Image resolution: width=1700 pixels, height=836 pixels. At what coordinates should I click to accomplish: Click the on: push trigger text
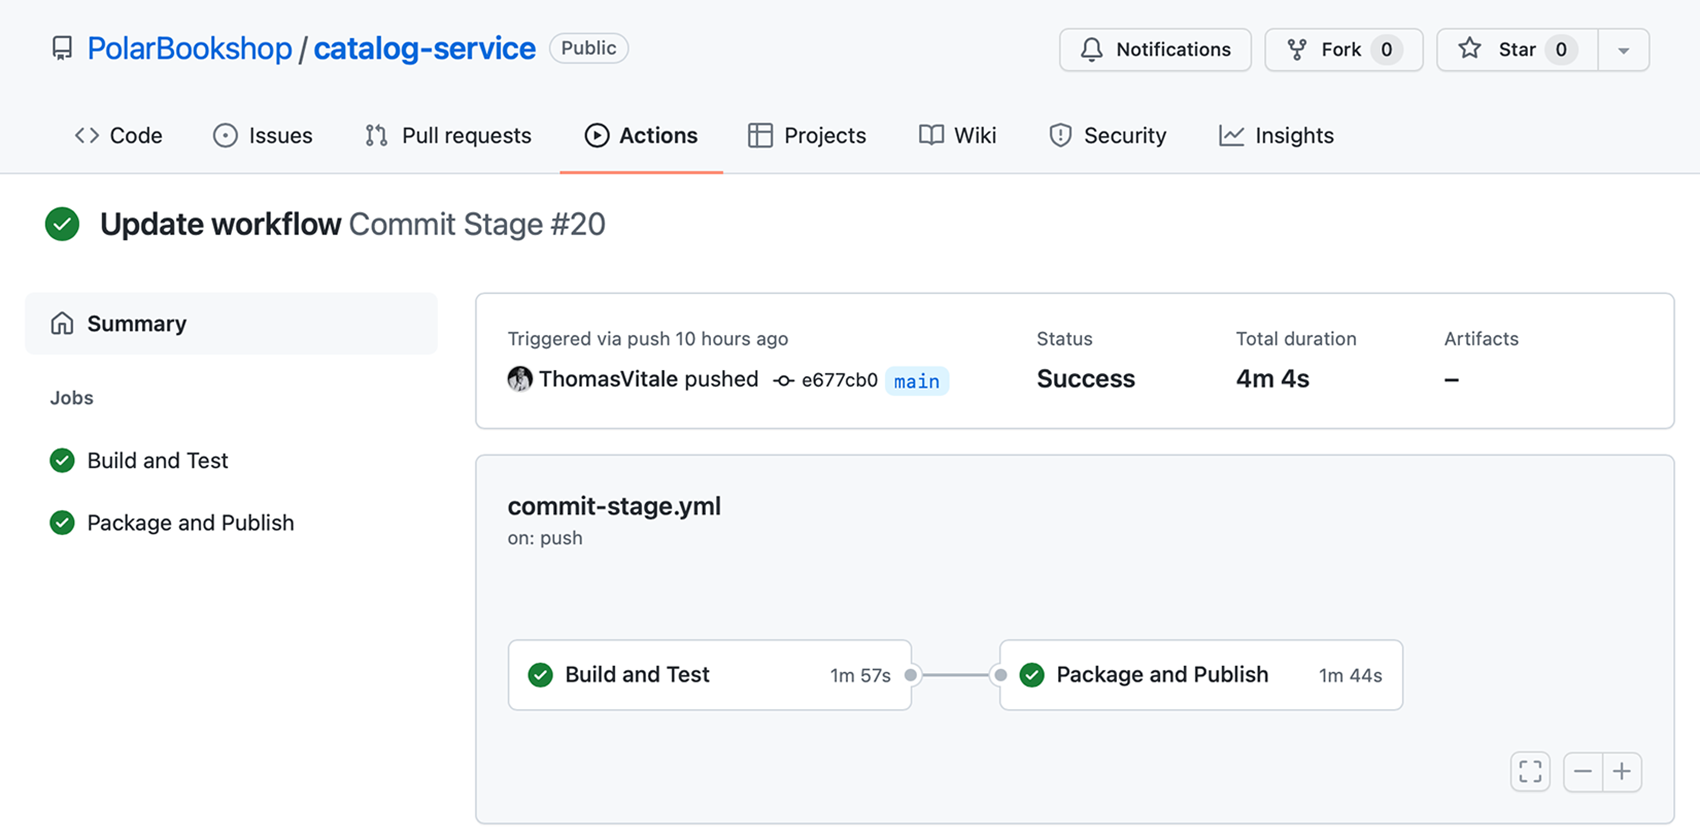point(545,538)
